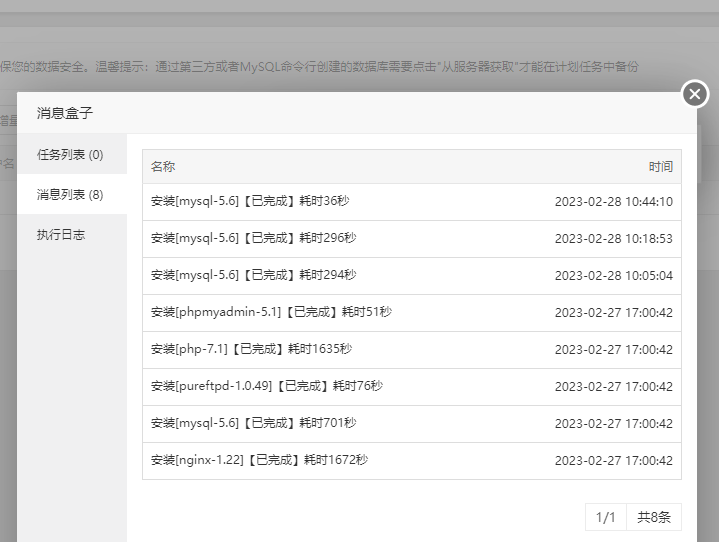Image resolution: width=719 pixels, height=542 pixels.
Task: Select the 消息列表 (8) tab
Action: point(72,194)
